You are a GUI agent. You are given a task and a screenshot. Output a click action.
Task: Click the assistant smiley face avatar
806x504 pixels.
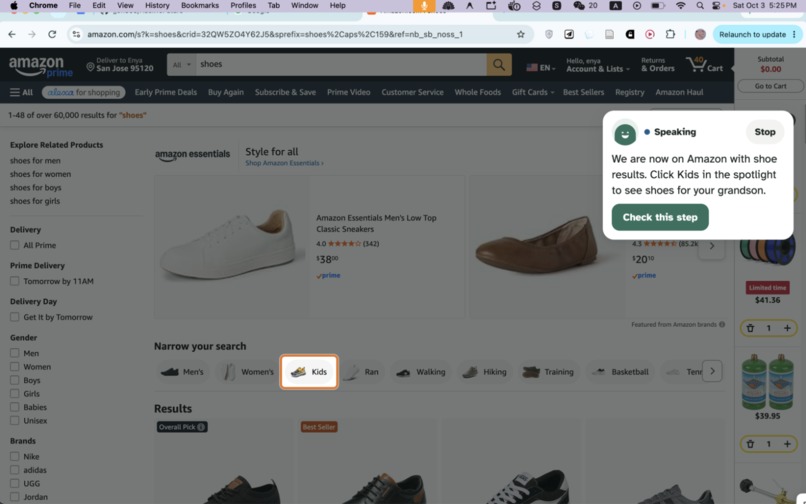pyautogui.click(x=625, y=134)
